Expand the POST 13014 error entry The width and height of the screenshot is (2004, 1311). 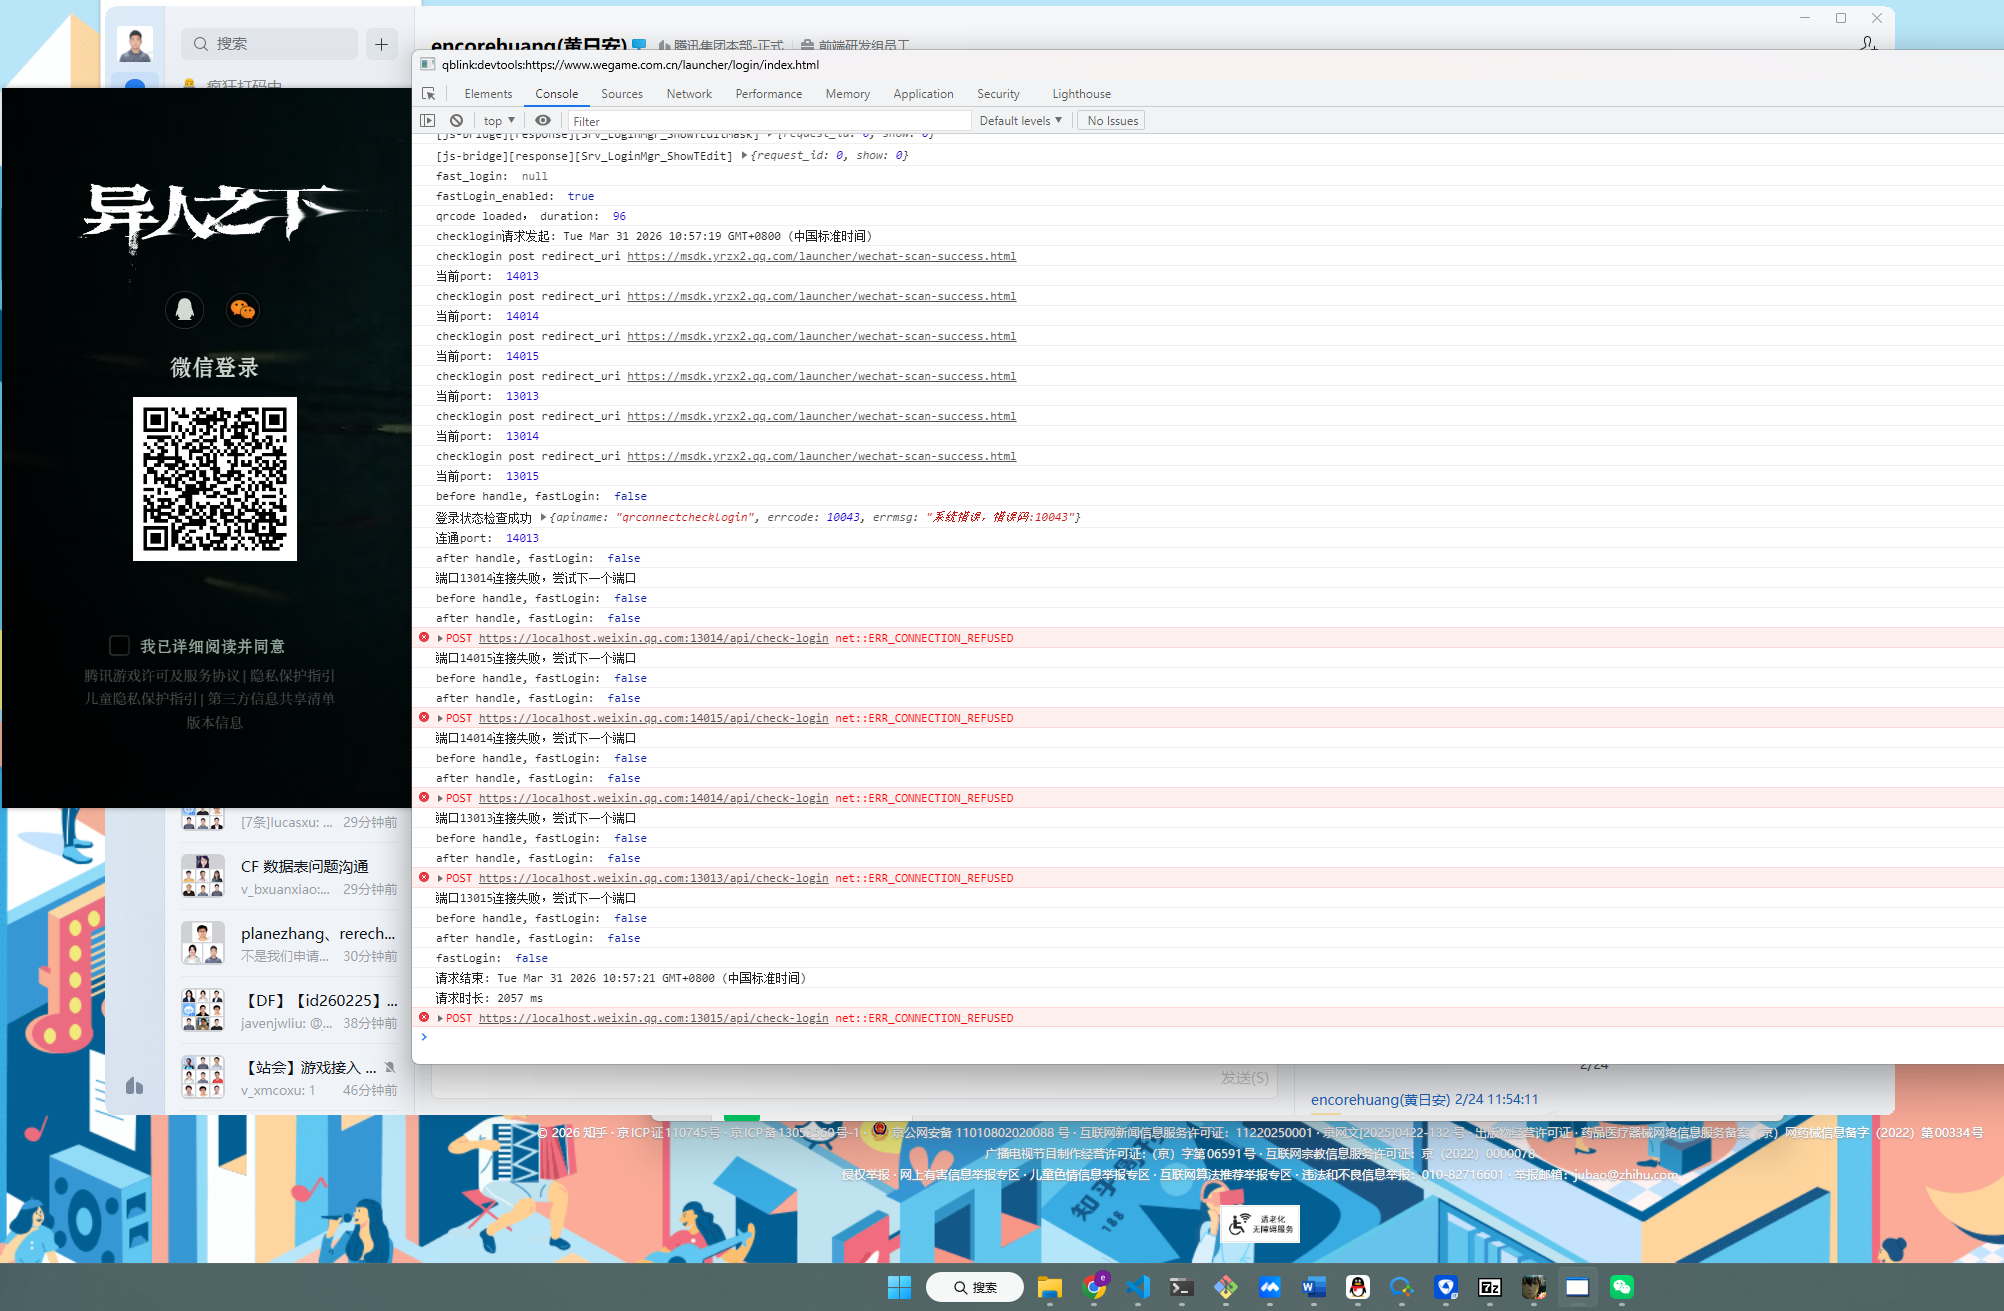pyautogui.click(x=440, y=638)
